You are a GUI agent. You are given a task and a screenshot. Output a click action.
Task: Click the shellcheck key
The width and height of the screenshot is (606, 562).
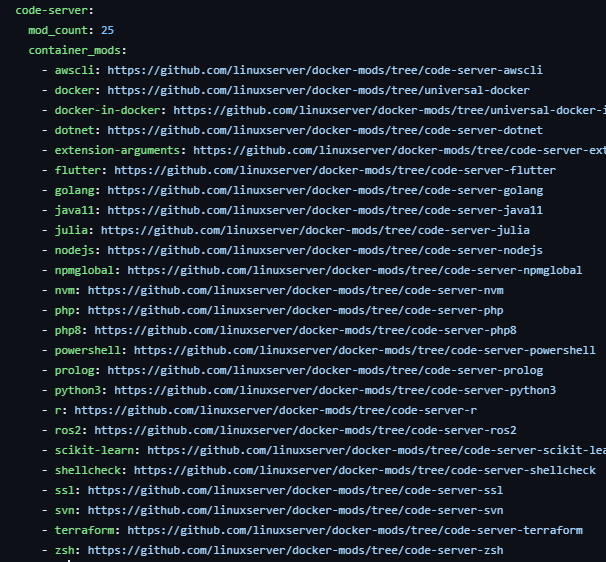88,471
